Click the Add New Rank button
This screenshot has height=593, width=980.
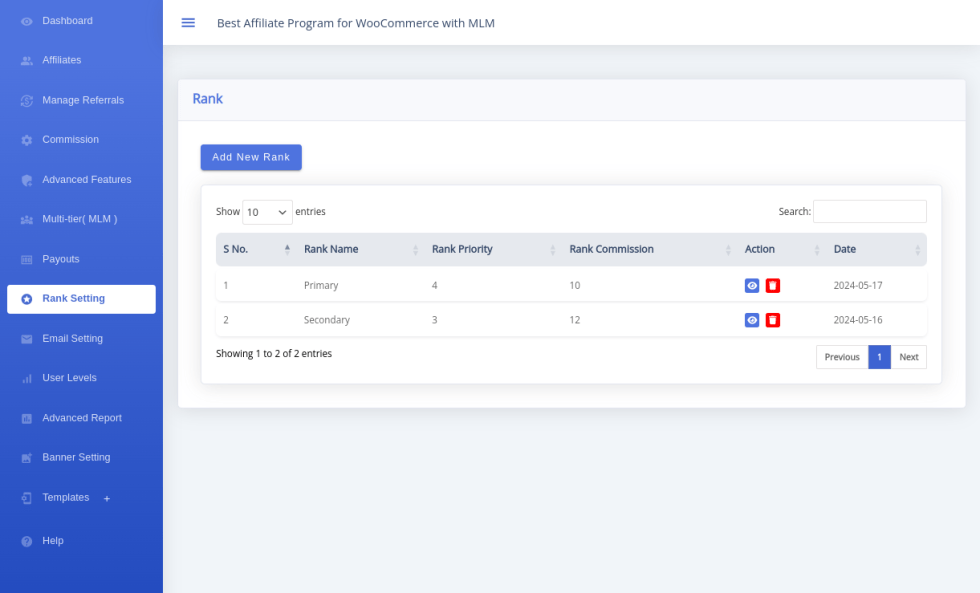pos(251,158)
